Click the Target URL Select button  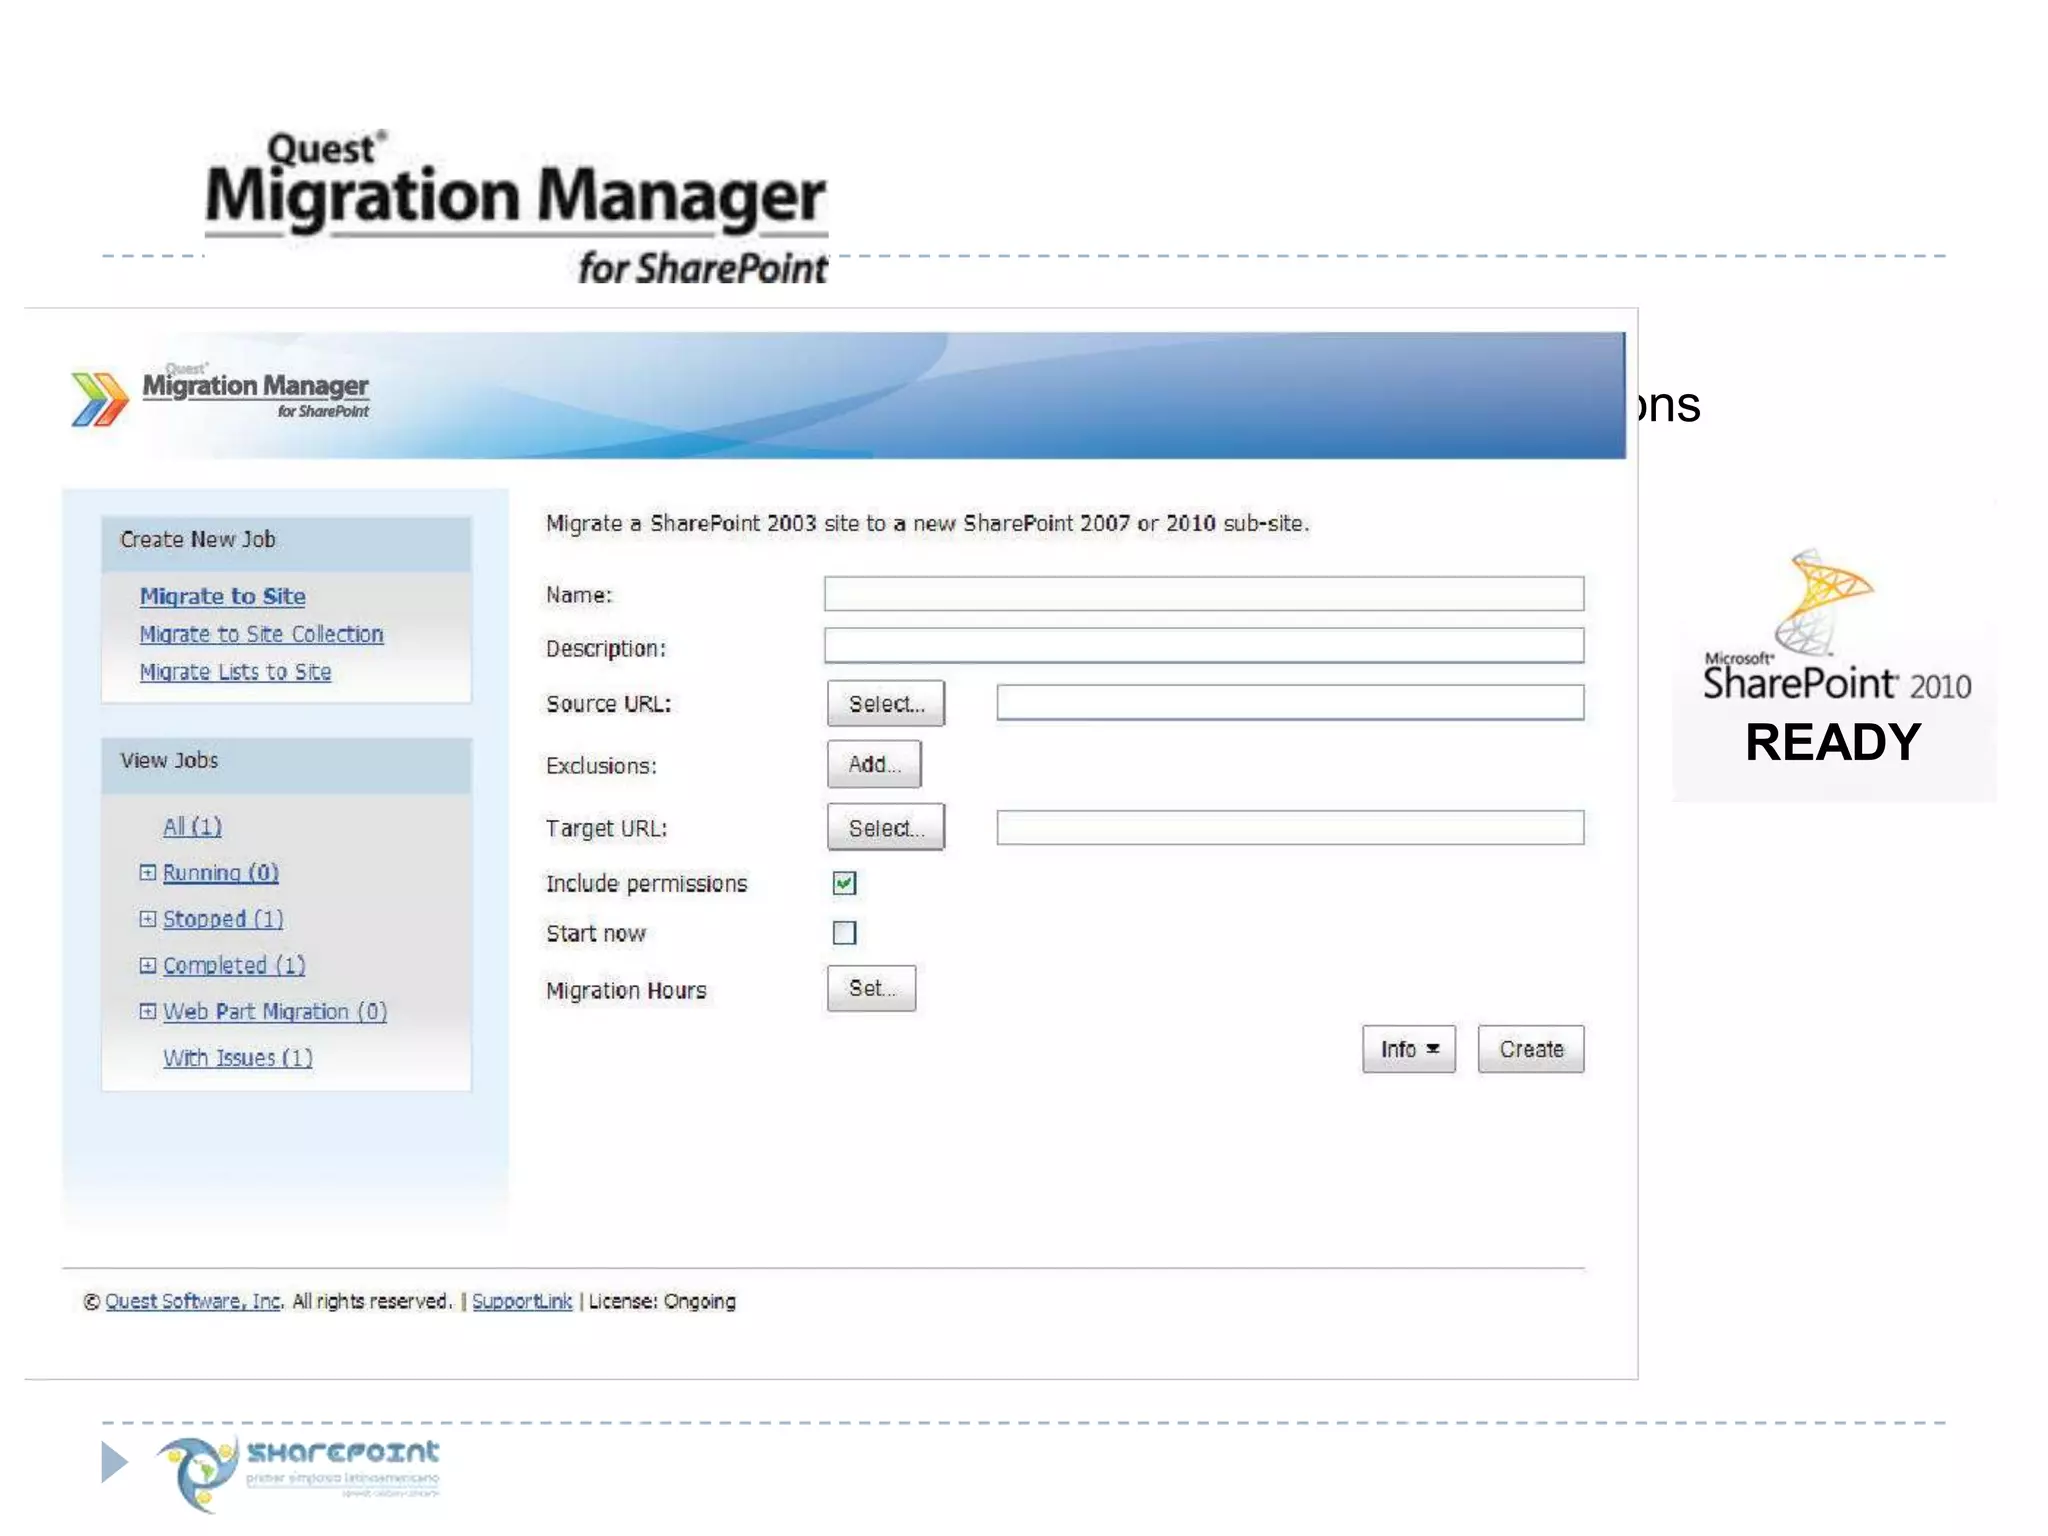click(x=885, y=828)
